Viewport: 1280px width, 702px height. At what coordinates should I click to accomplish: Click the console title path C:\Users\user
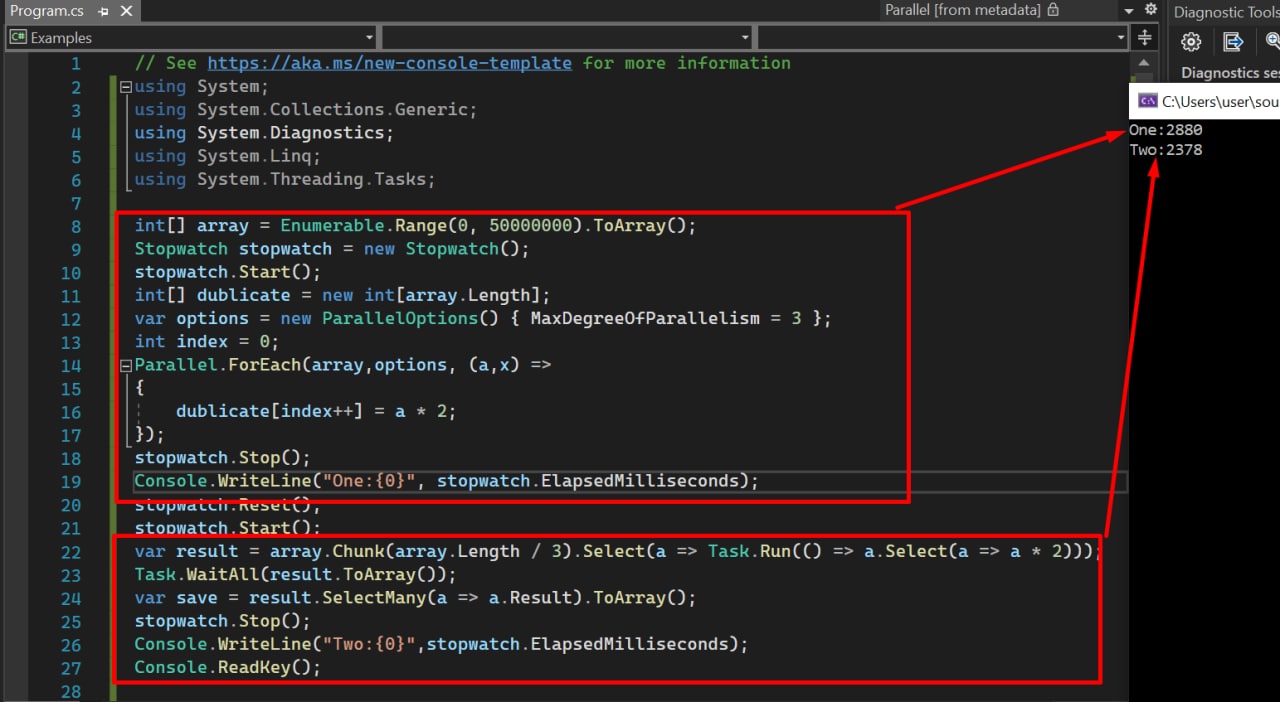pyautogui.click(x=1220, y=102)
